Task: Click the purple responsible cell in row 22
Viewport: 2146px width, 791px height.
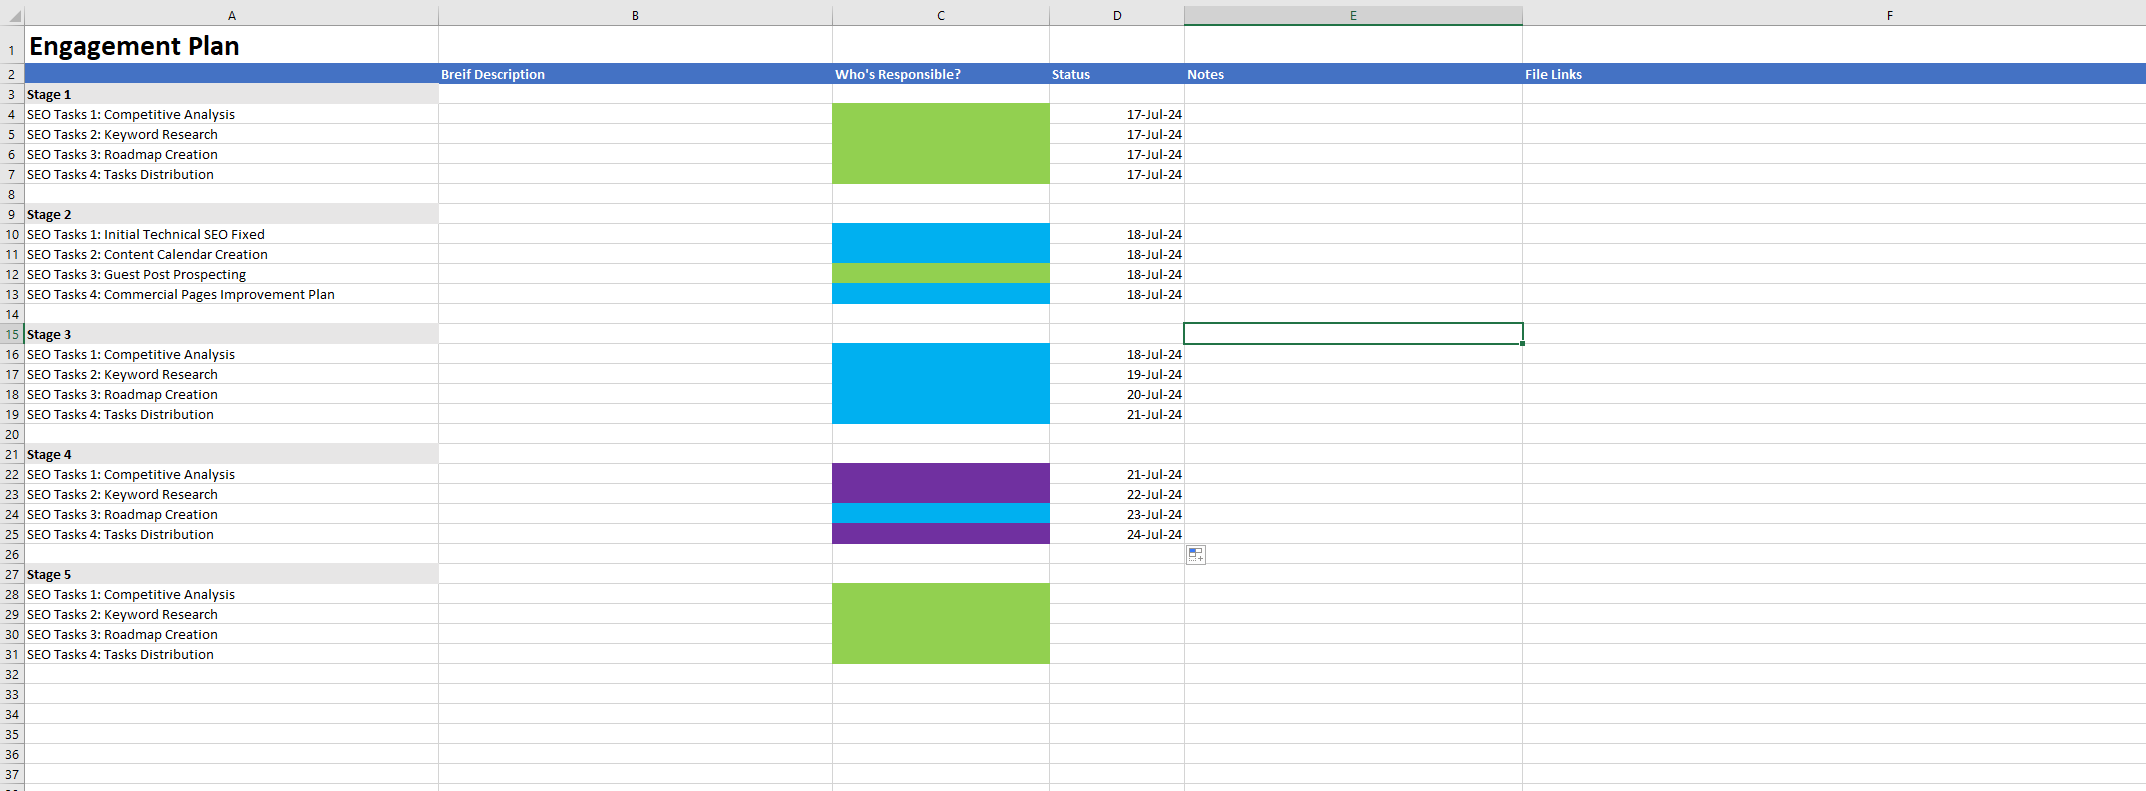Action: [x=941, y=474]
